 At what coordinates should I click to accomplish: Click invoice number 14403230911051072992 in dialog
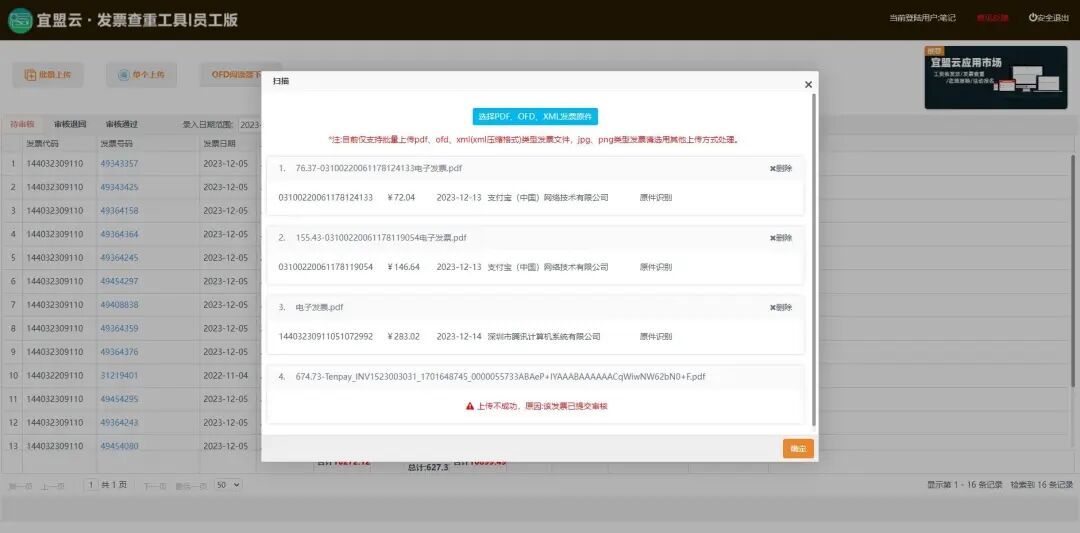(x=325, y=337)
